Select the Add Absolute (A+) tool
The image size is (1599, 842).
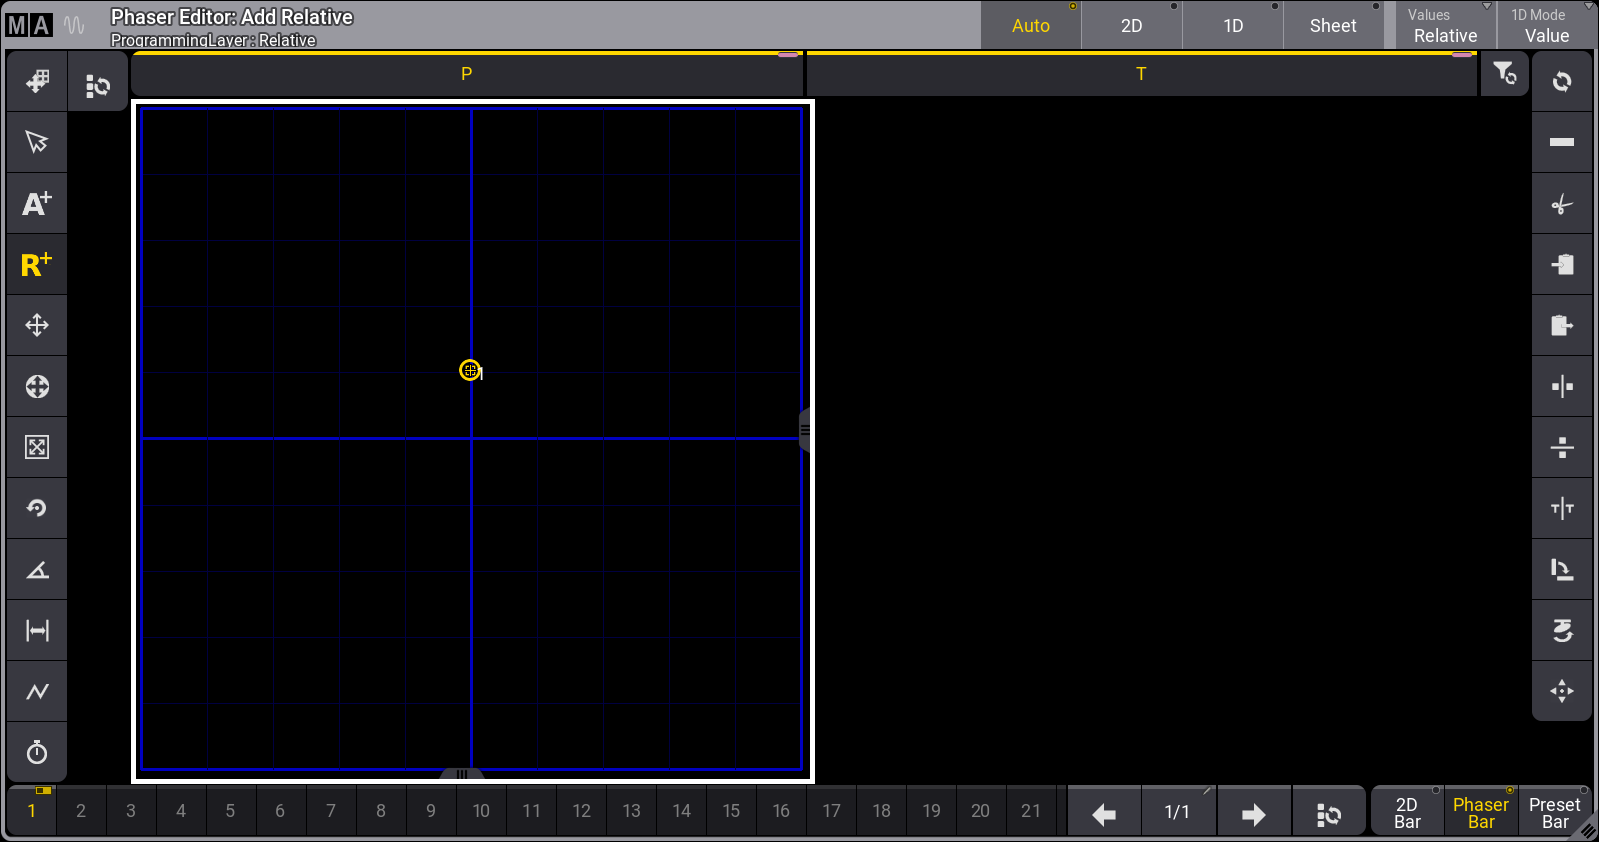(37, 204)
